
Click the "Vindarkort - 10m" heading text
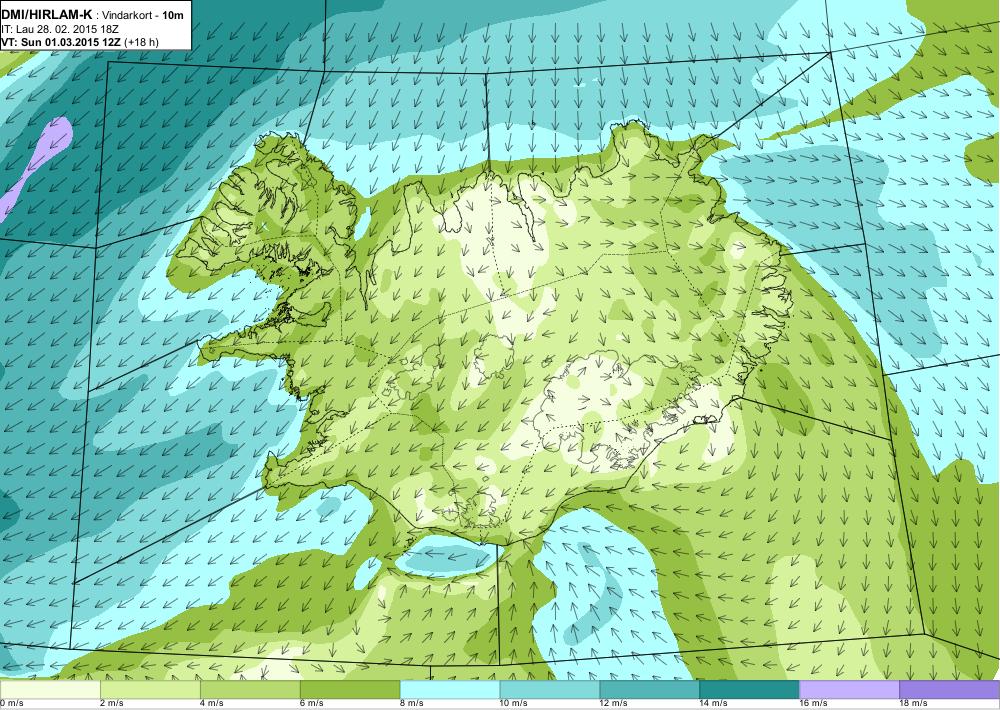[143, 14]
